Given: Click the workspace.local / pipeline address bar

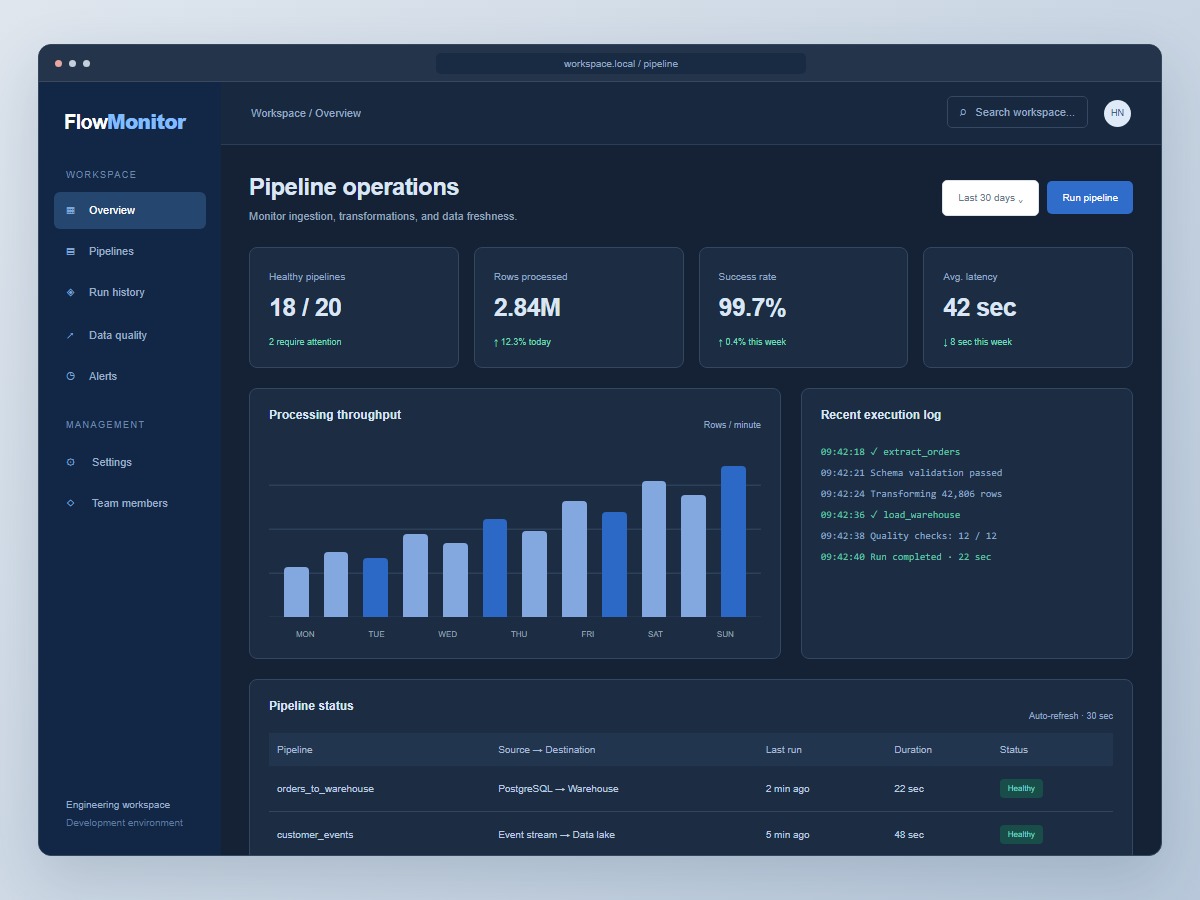Looking at the screenshot, I should tap(621, 64).
